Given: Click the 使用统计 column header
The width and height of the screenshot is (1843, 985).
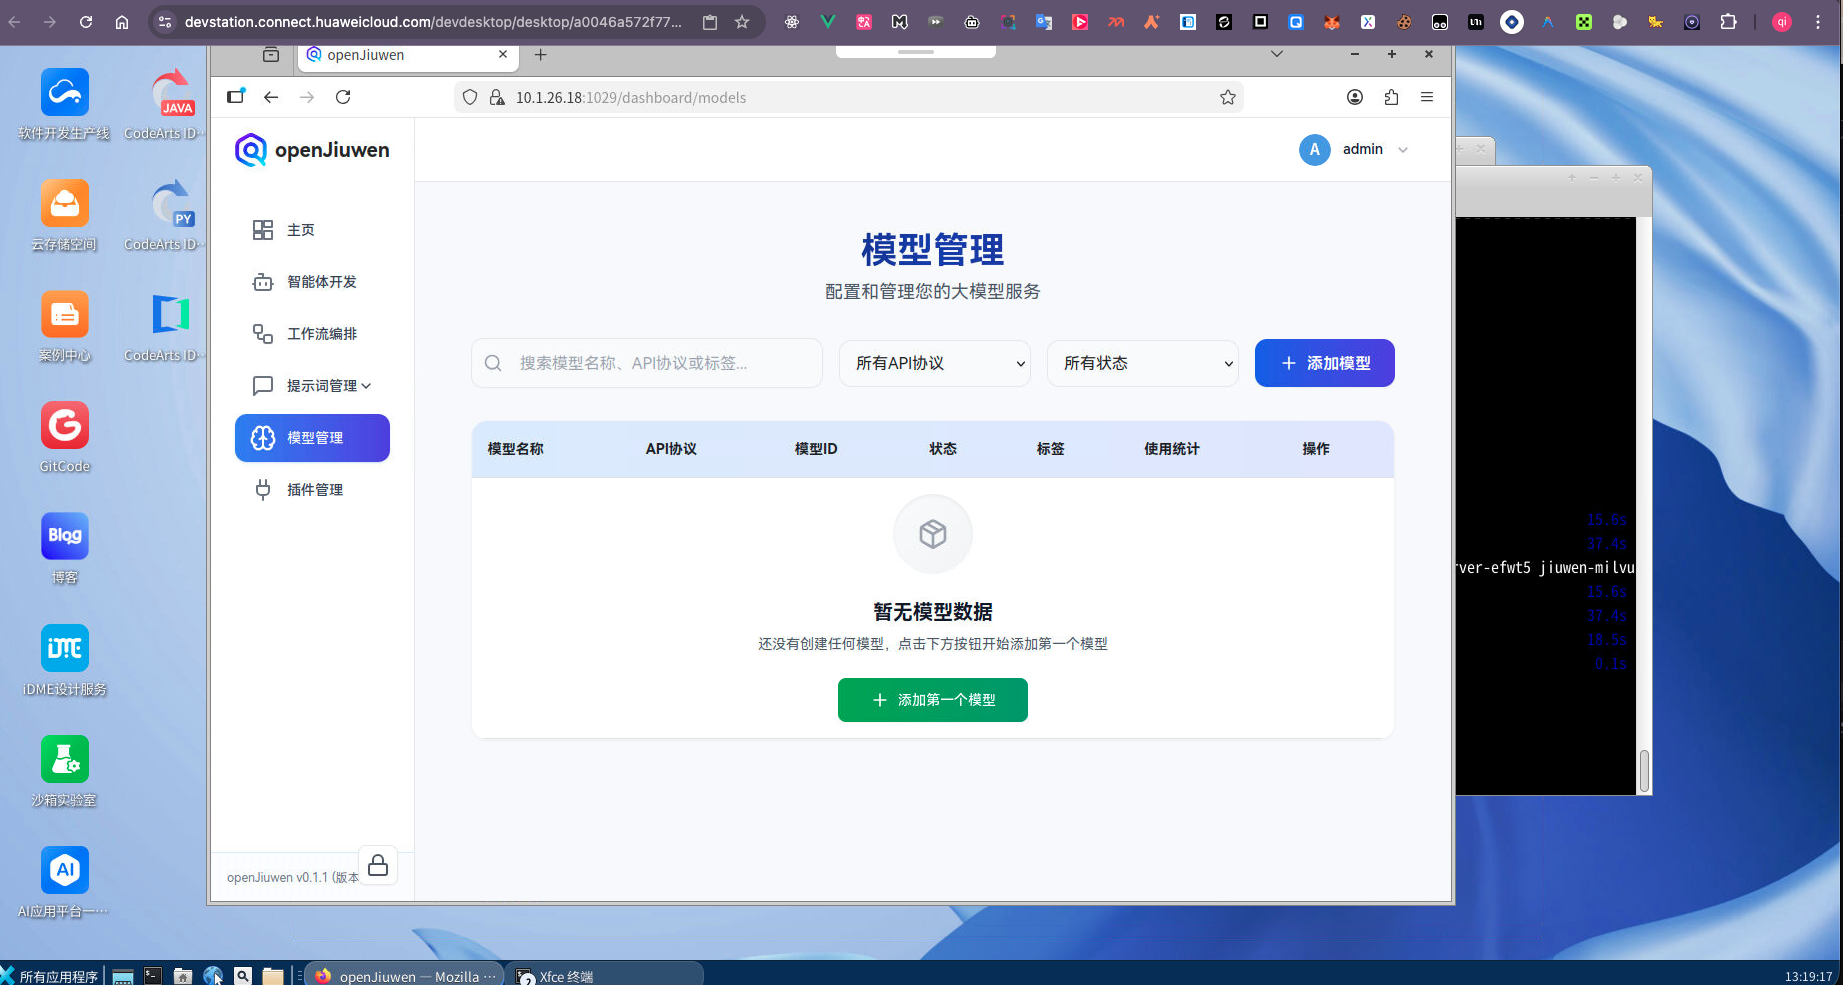Looking at the screenshot, I should pyautogui.click(x=1172, y=449).
